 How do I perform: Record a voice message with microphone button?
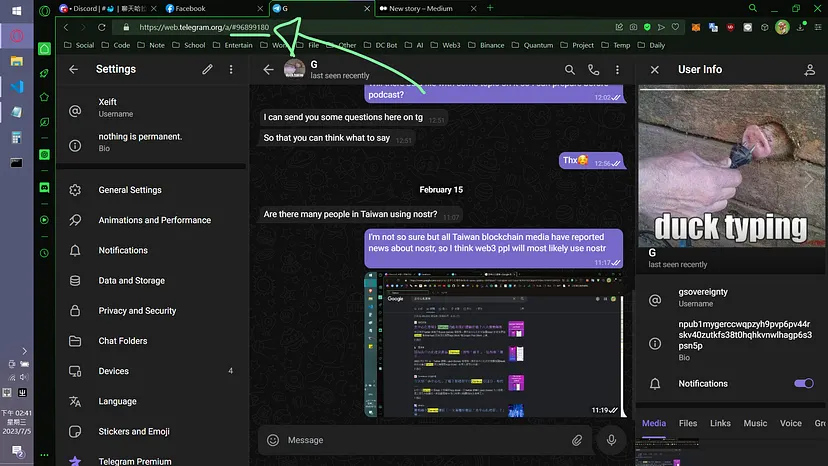[x=611, y=439]
